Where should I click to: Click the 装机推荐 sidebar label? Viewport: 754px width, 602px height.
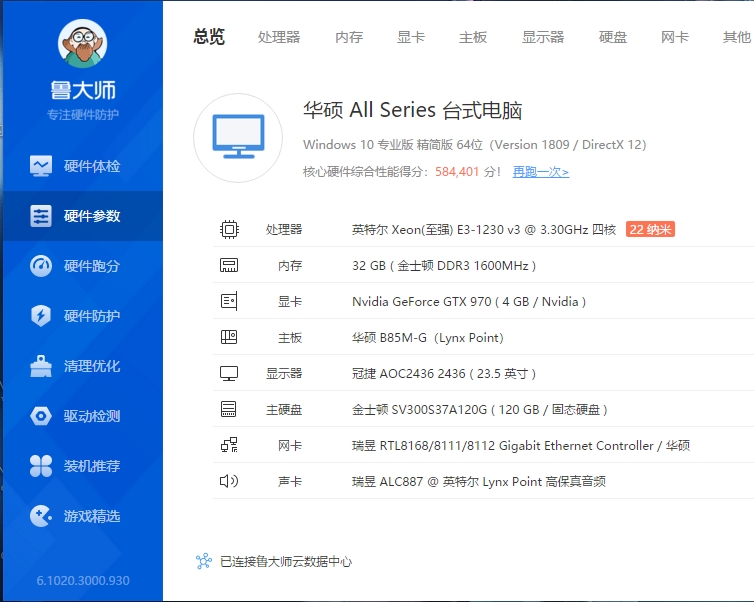tap(92, 466)
